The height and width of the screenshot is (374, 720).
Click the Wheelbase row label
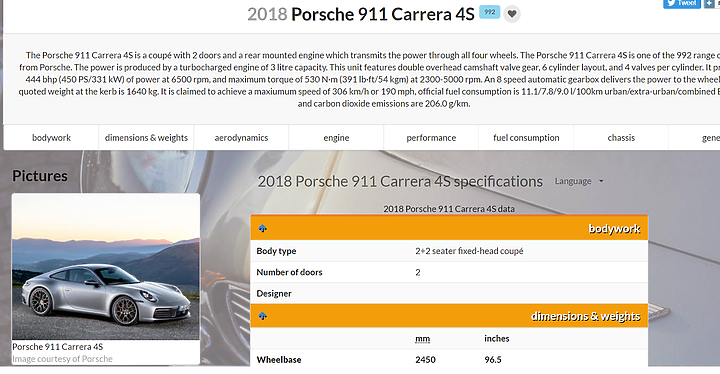click(279, 360)
